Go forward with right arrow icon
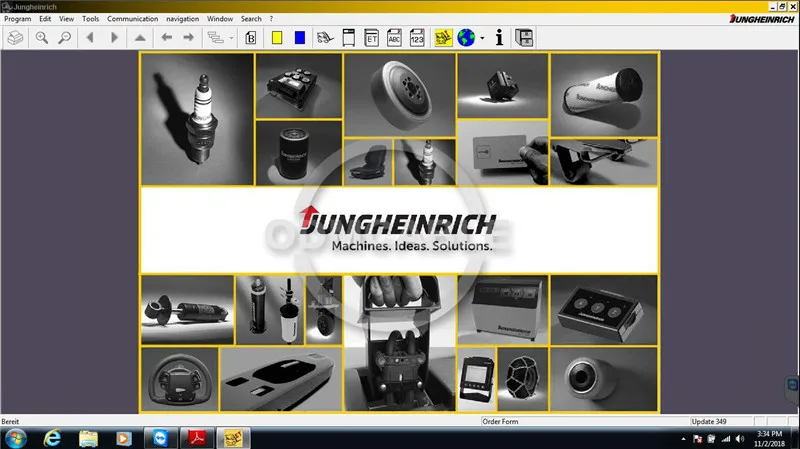Image resolution: width=800 pixels, height=449 pixels. (188, 38)
